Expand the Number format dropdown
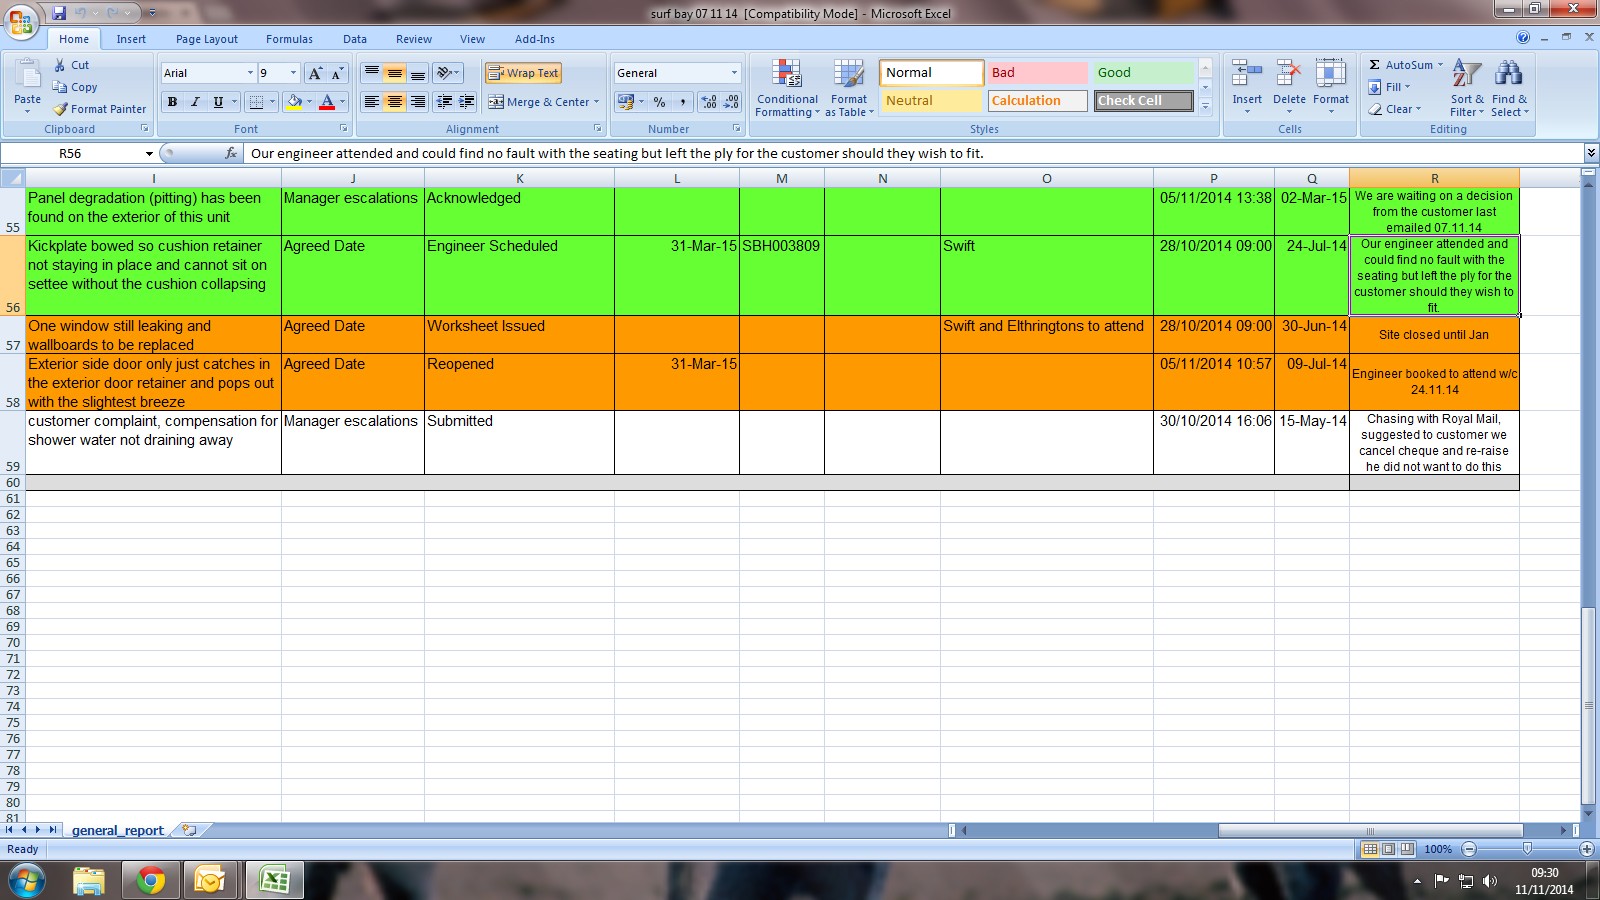 click(734, 73)
